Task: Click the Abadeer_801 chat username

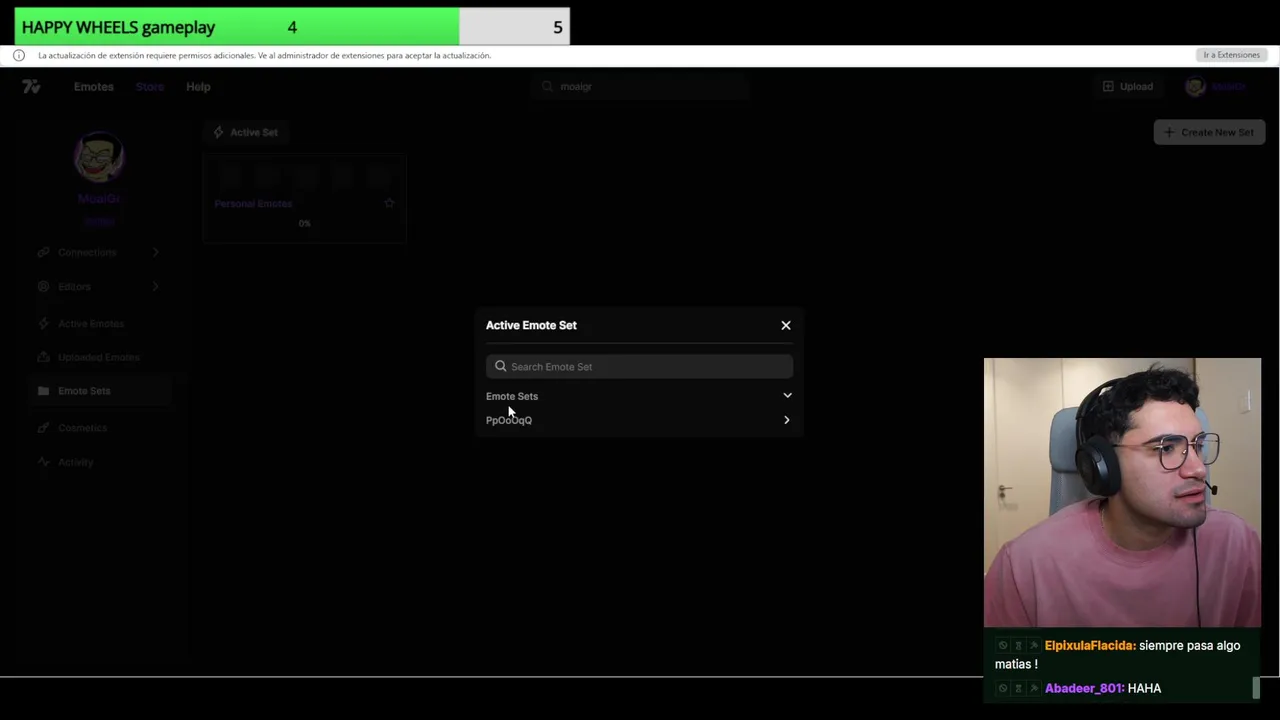Action: (x=1084, y=689)
